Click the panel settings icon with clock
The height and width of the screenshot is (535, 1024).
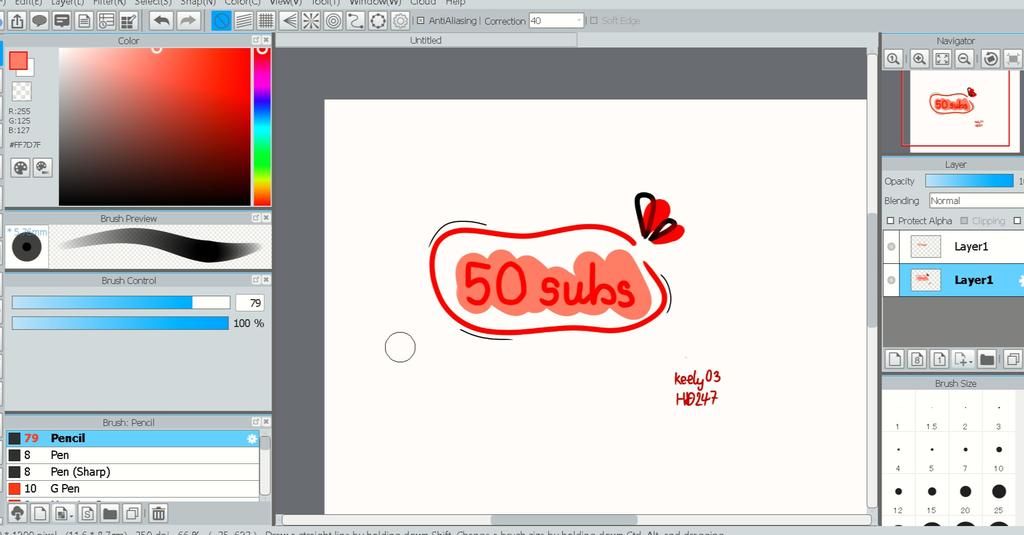106,21
